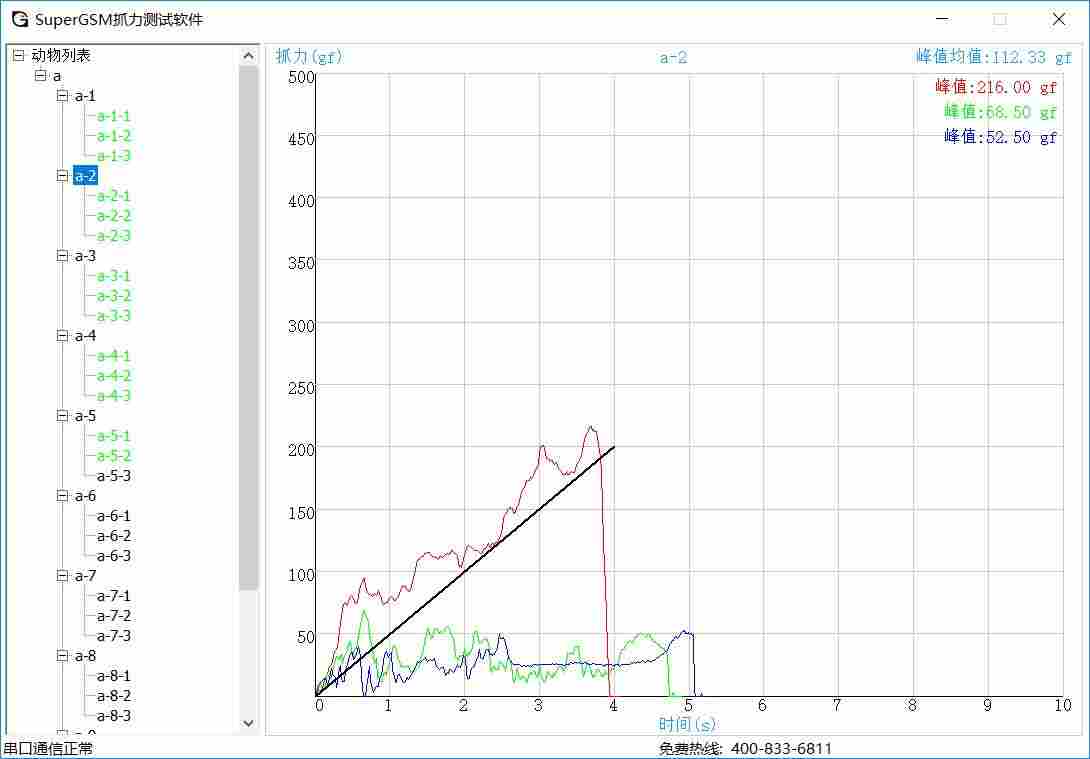Click scroll up arrow in tree panel
Viewport: 1090px width, 759px height.
(249, 56)
